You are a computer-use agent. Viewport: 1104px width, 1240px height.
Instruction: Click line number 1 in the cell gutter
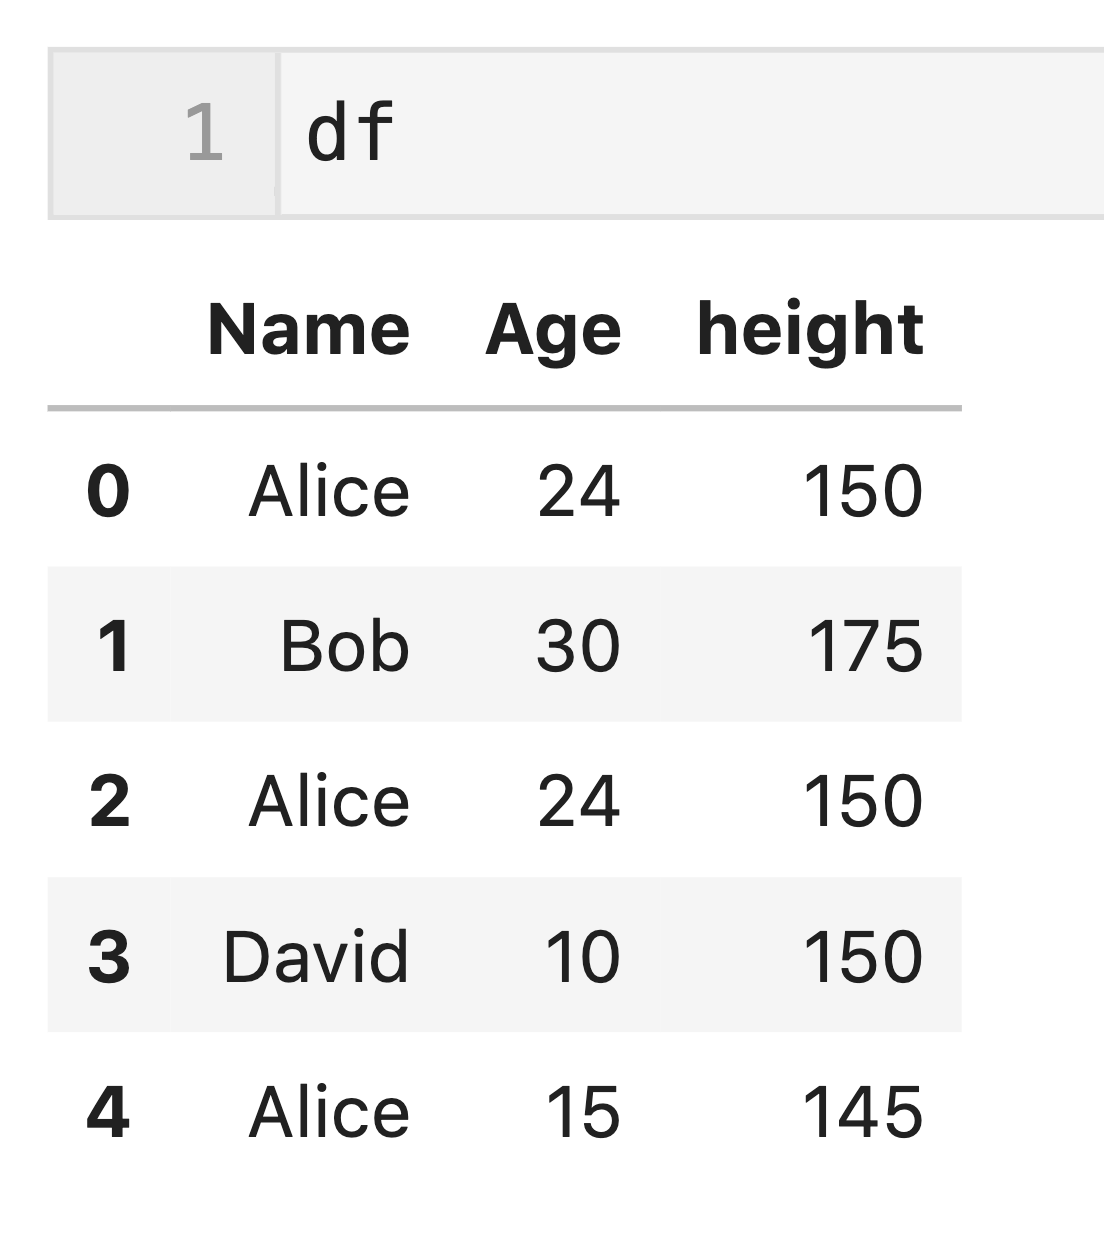point(204,133)
